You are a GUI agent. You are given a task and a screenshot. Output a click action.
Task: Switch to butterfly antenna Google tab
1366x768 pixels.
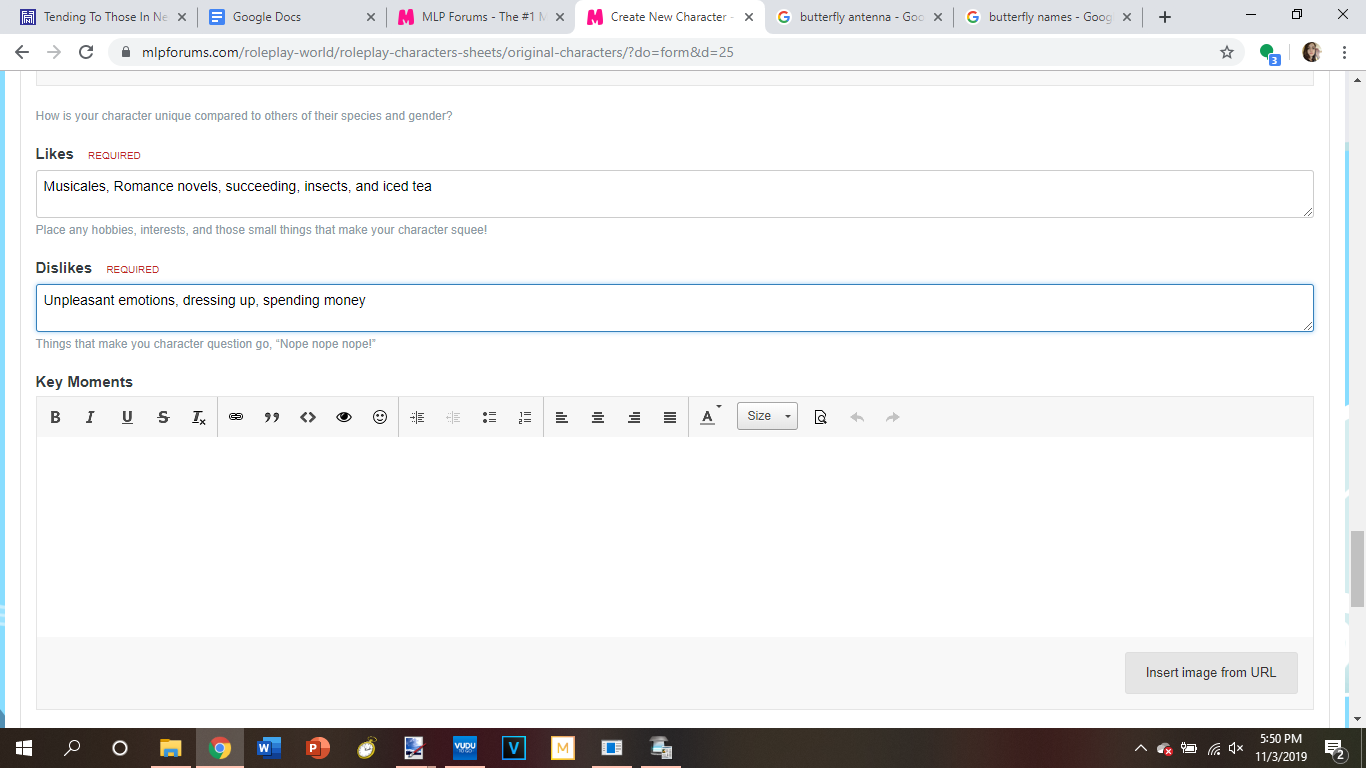click(x=860, y=17)
